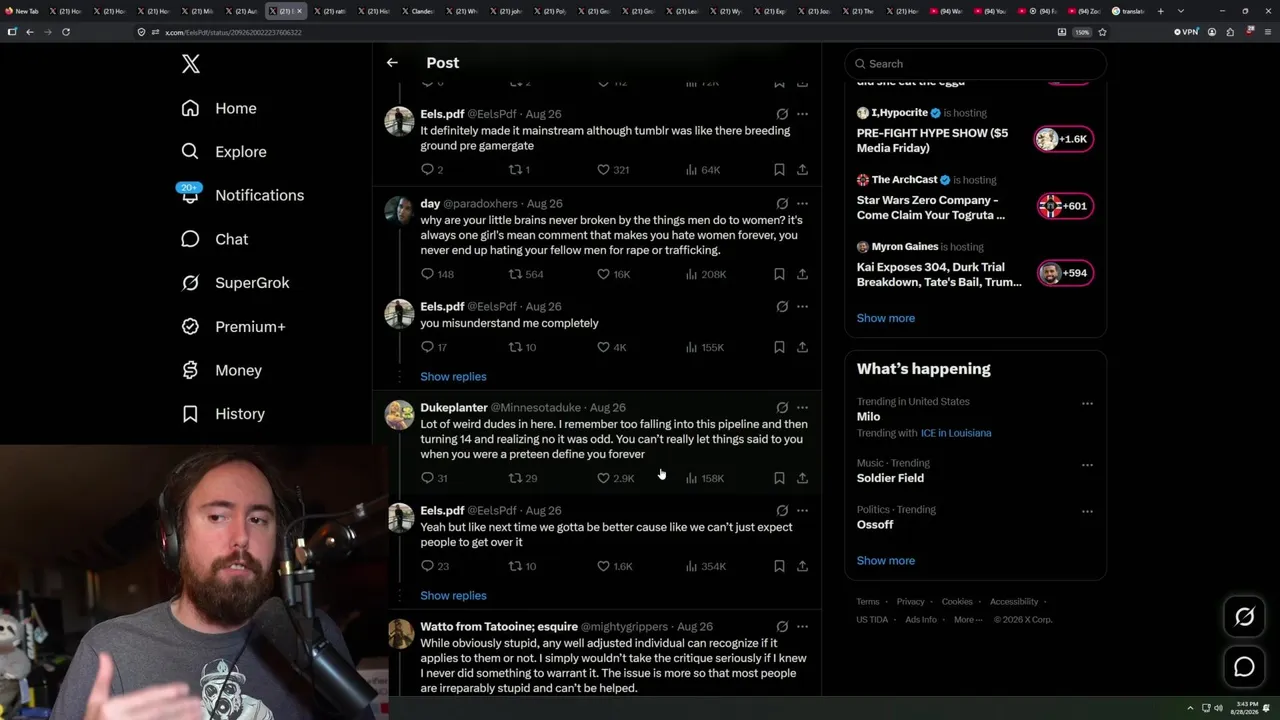This screenshot has width=1280, height=720.
Task: Open more options for Milo trend
Action: coord(1087,403)
